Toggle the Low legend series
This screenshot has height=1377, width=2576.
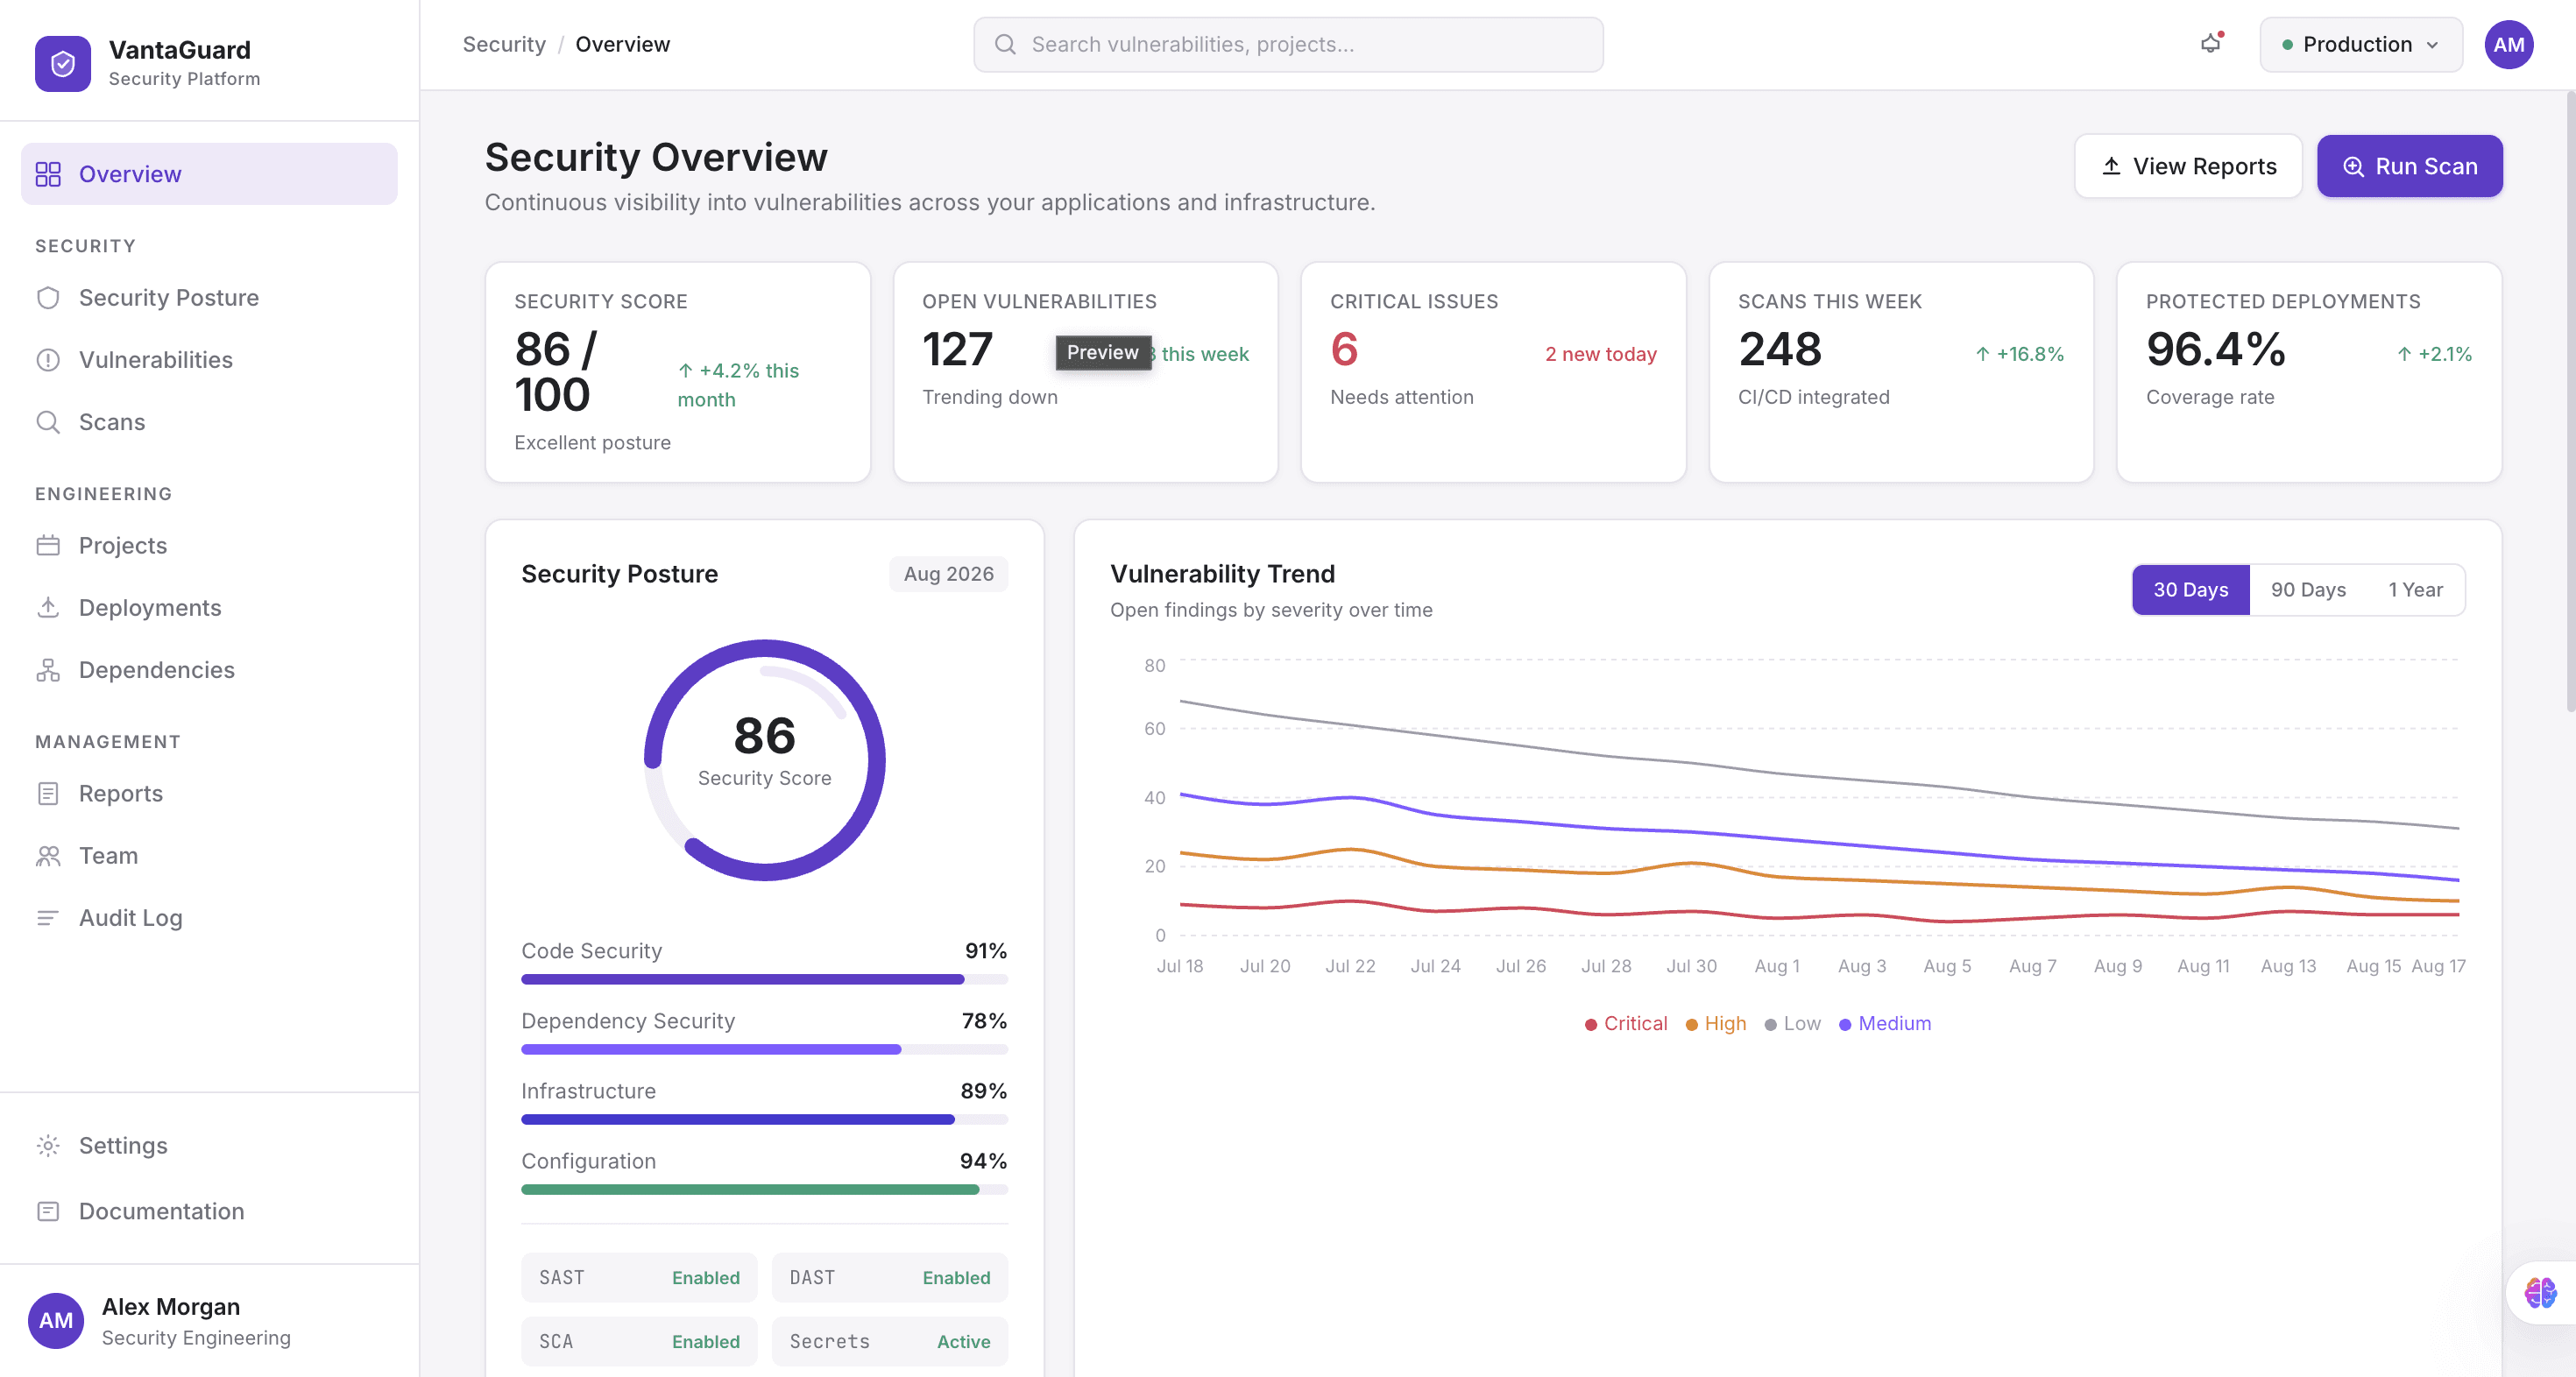click(1793, 1024)
